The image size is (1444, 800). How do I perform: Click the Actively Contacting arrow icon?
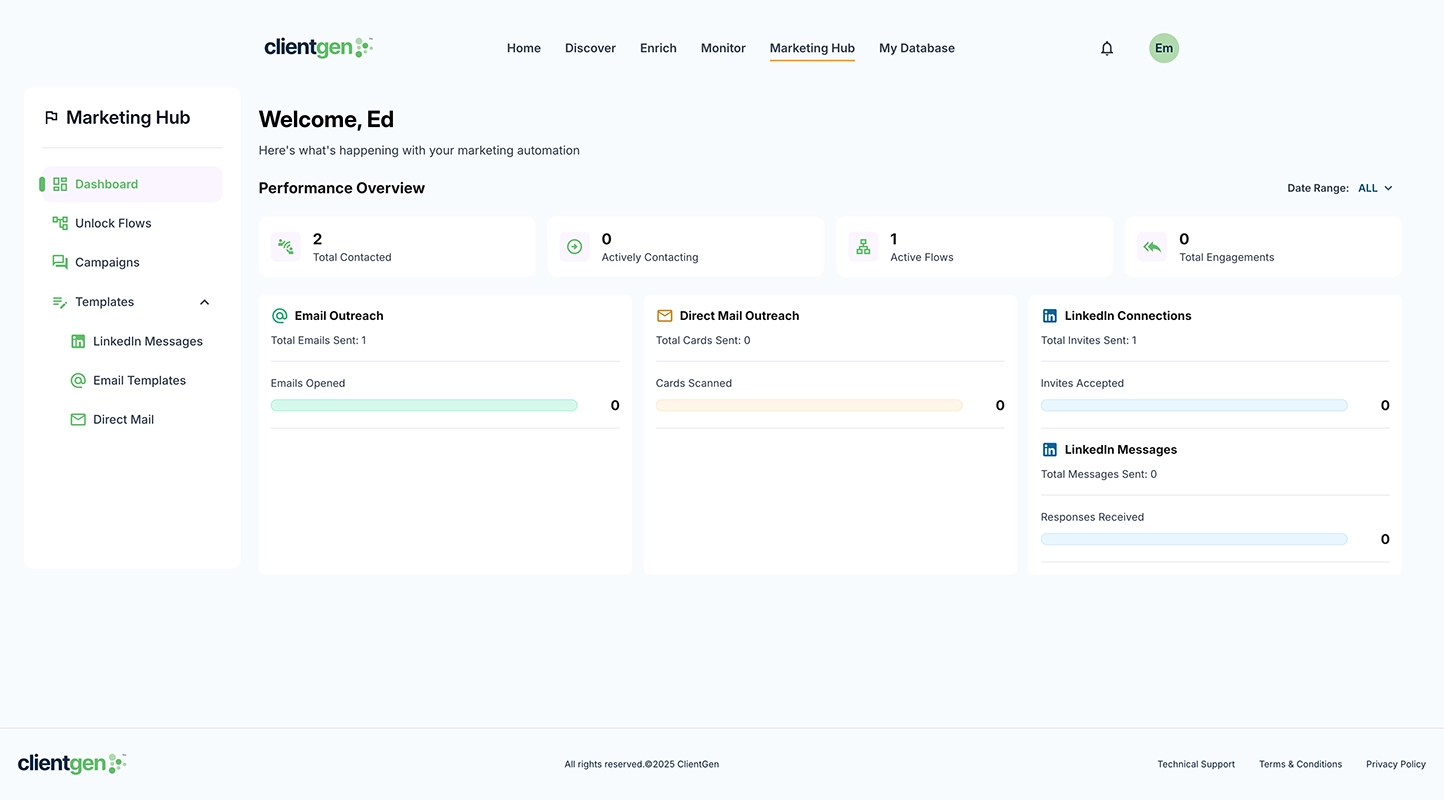pyautogui.click(x=574, y=247)
